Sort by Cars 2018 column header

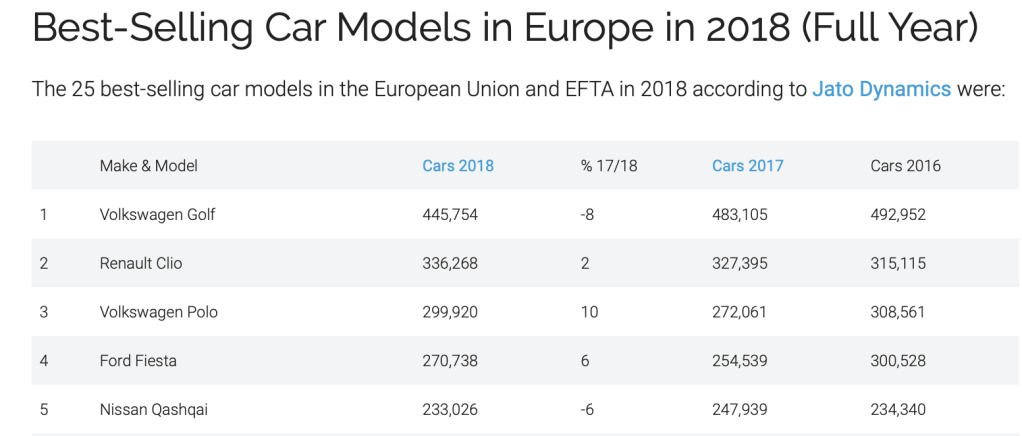(x=458, y=166)
